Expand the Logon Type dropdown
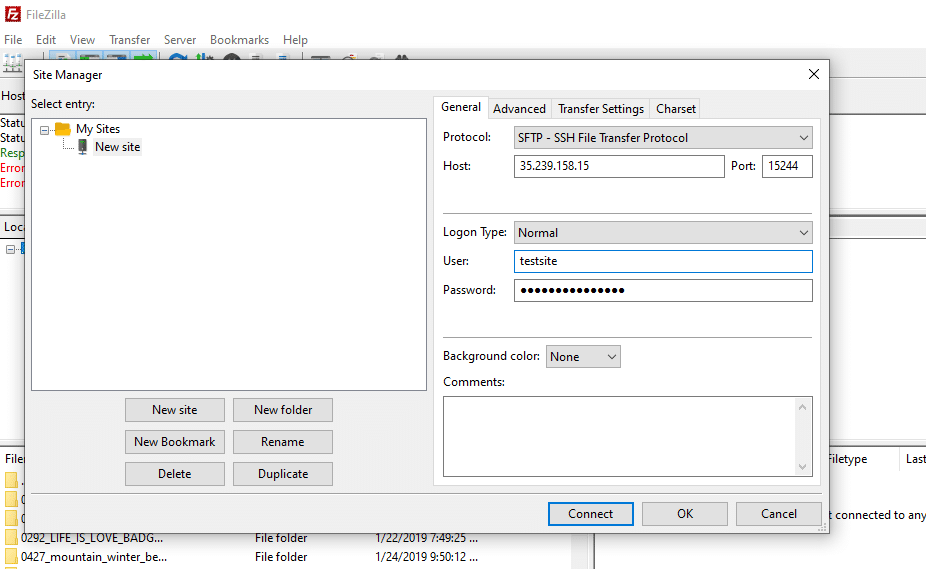The image size is (926, 569). pyautogui.click(x=662, y=233)
